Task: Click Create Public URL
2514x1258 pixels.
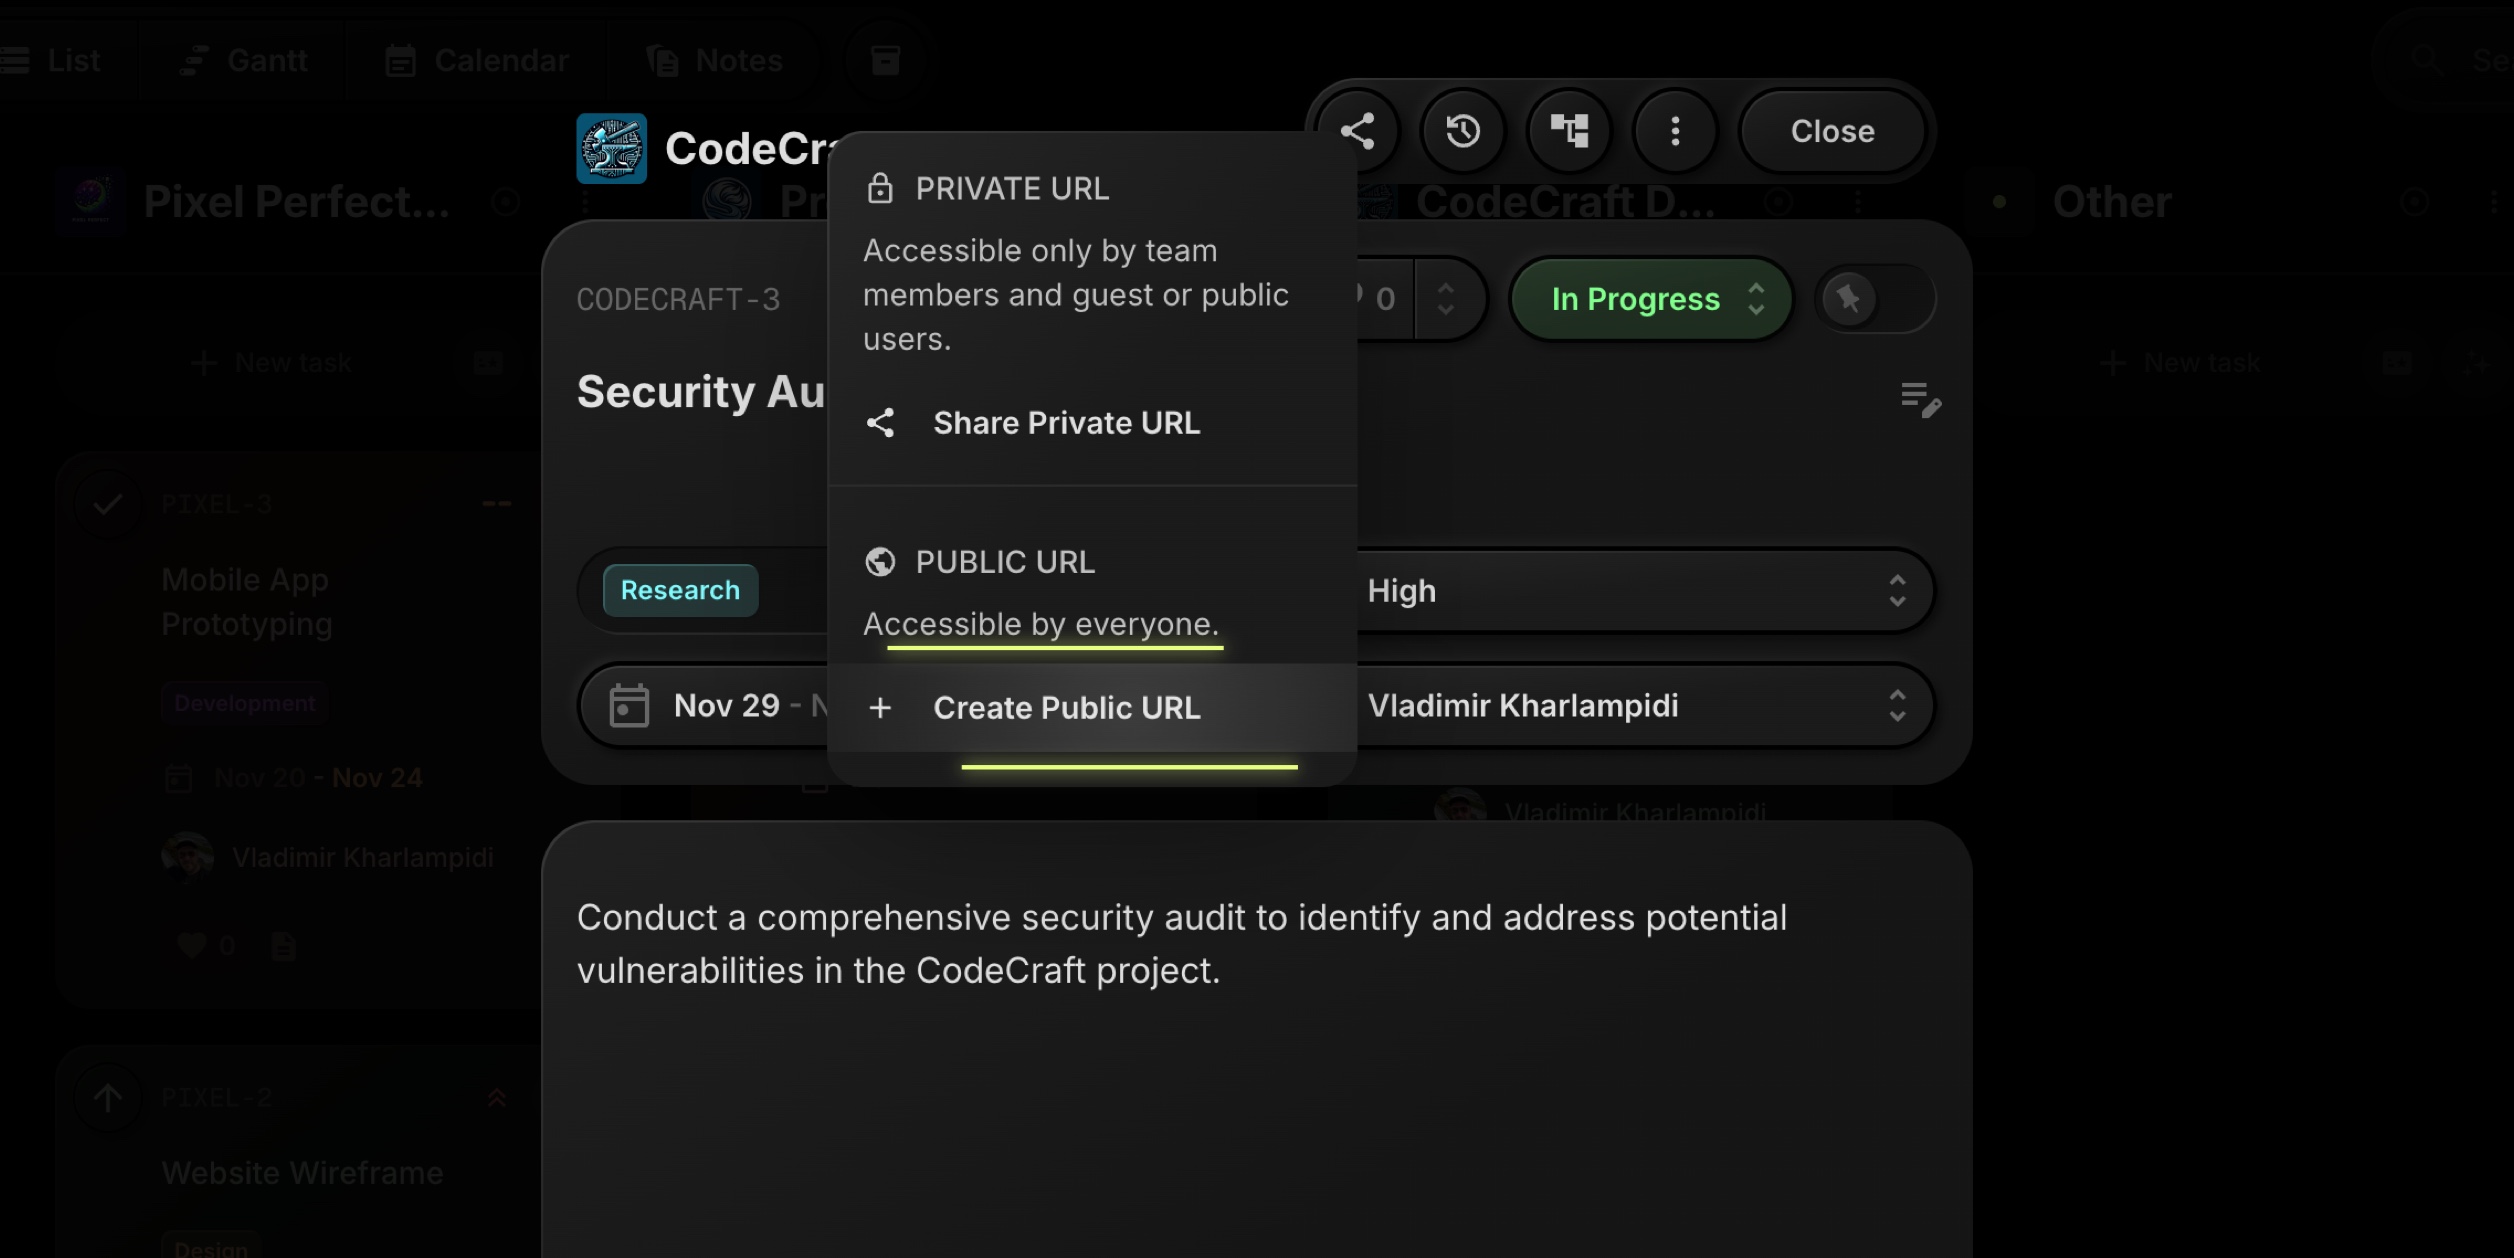Action: 1066,707
